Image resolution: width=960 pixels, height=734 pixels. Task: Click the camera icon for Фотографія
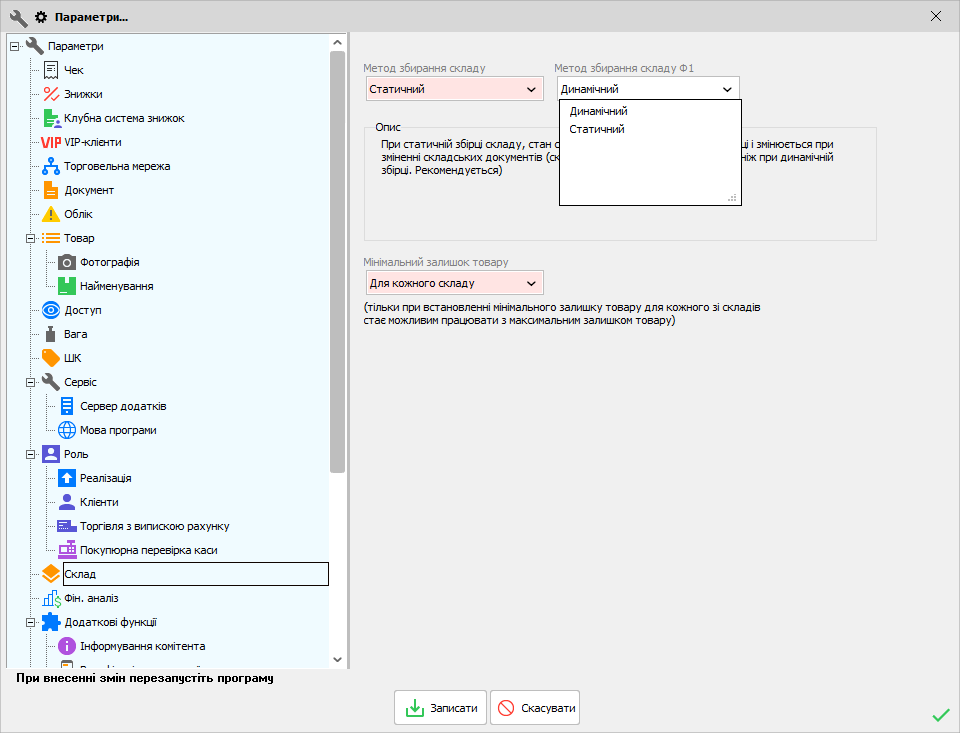[67, 262]
